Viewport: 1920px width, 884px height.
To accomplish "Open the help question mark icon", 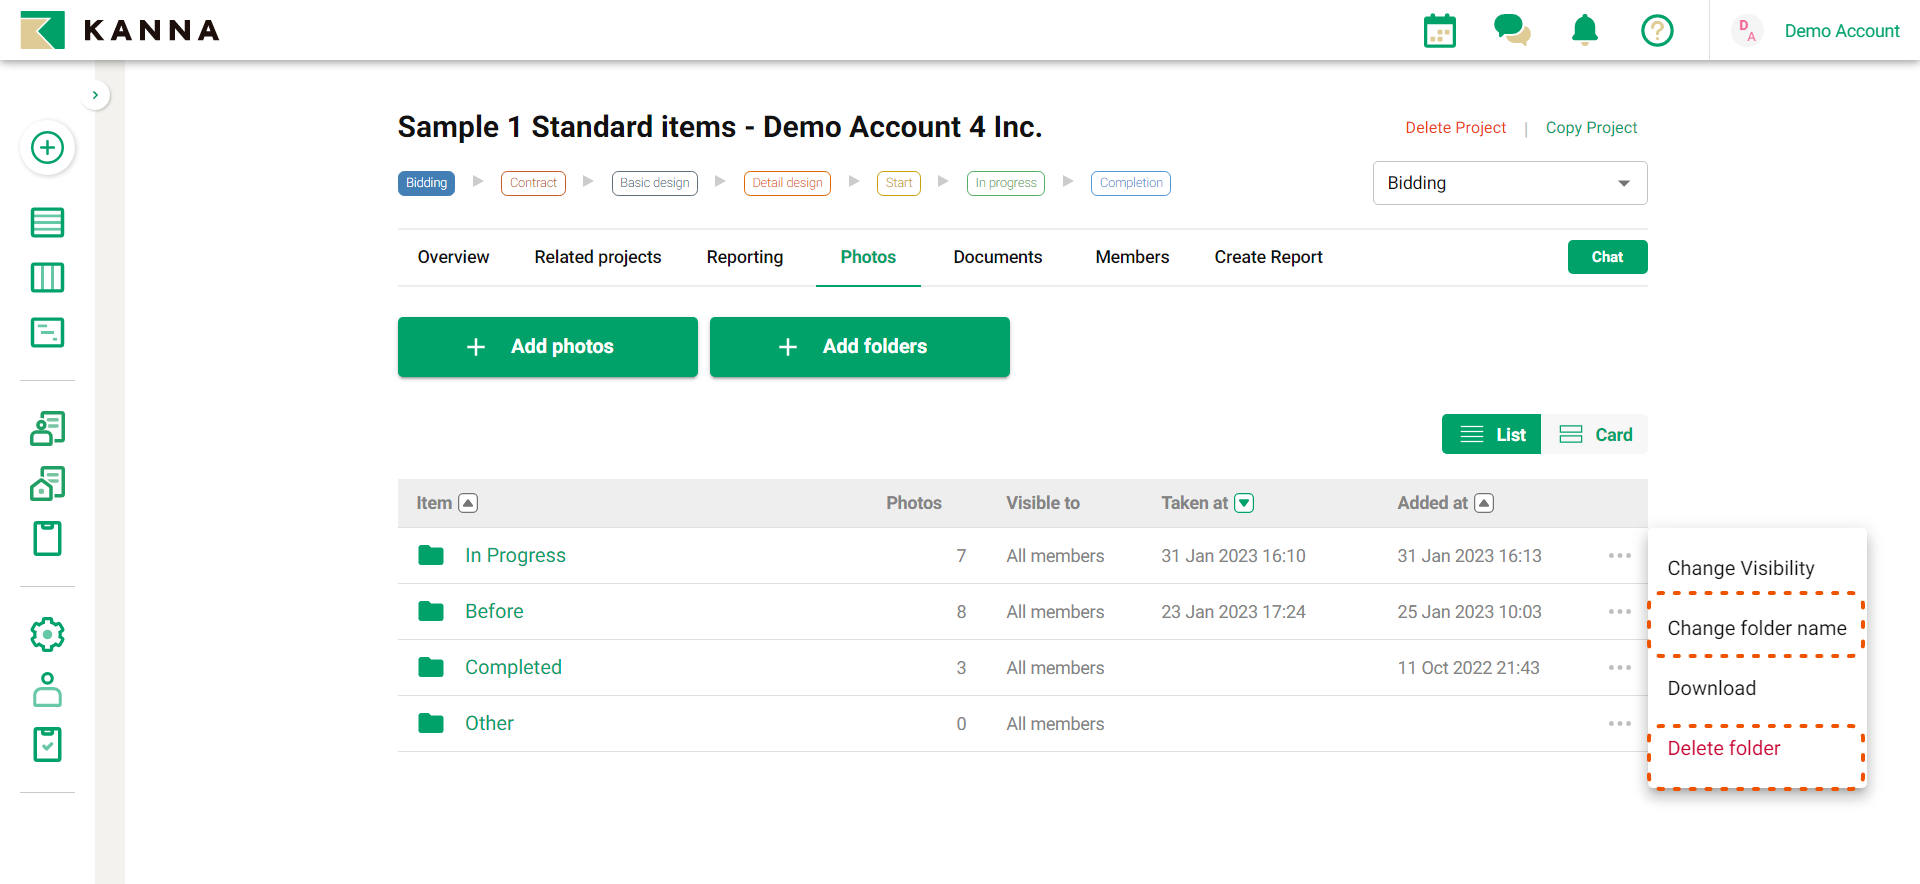I will [1656, 31].
